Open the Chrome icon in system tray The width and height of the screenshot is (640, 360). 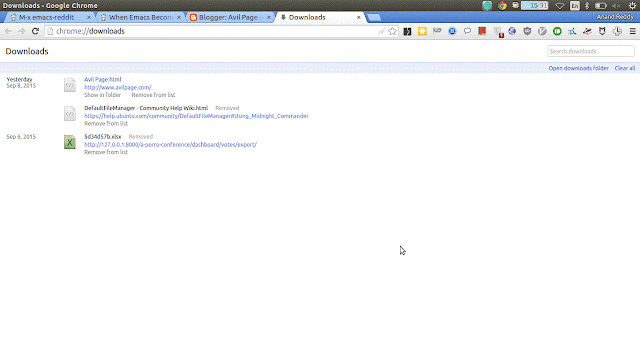[502, 6]
